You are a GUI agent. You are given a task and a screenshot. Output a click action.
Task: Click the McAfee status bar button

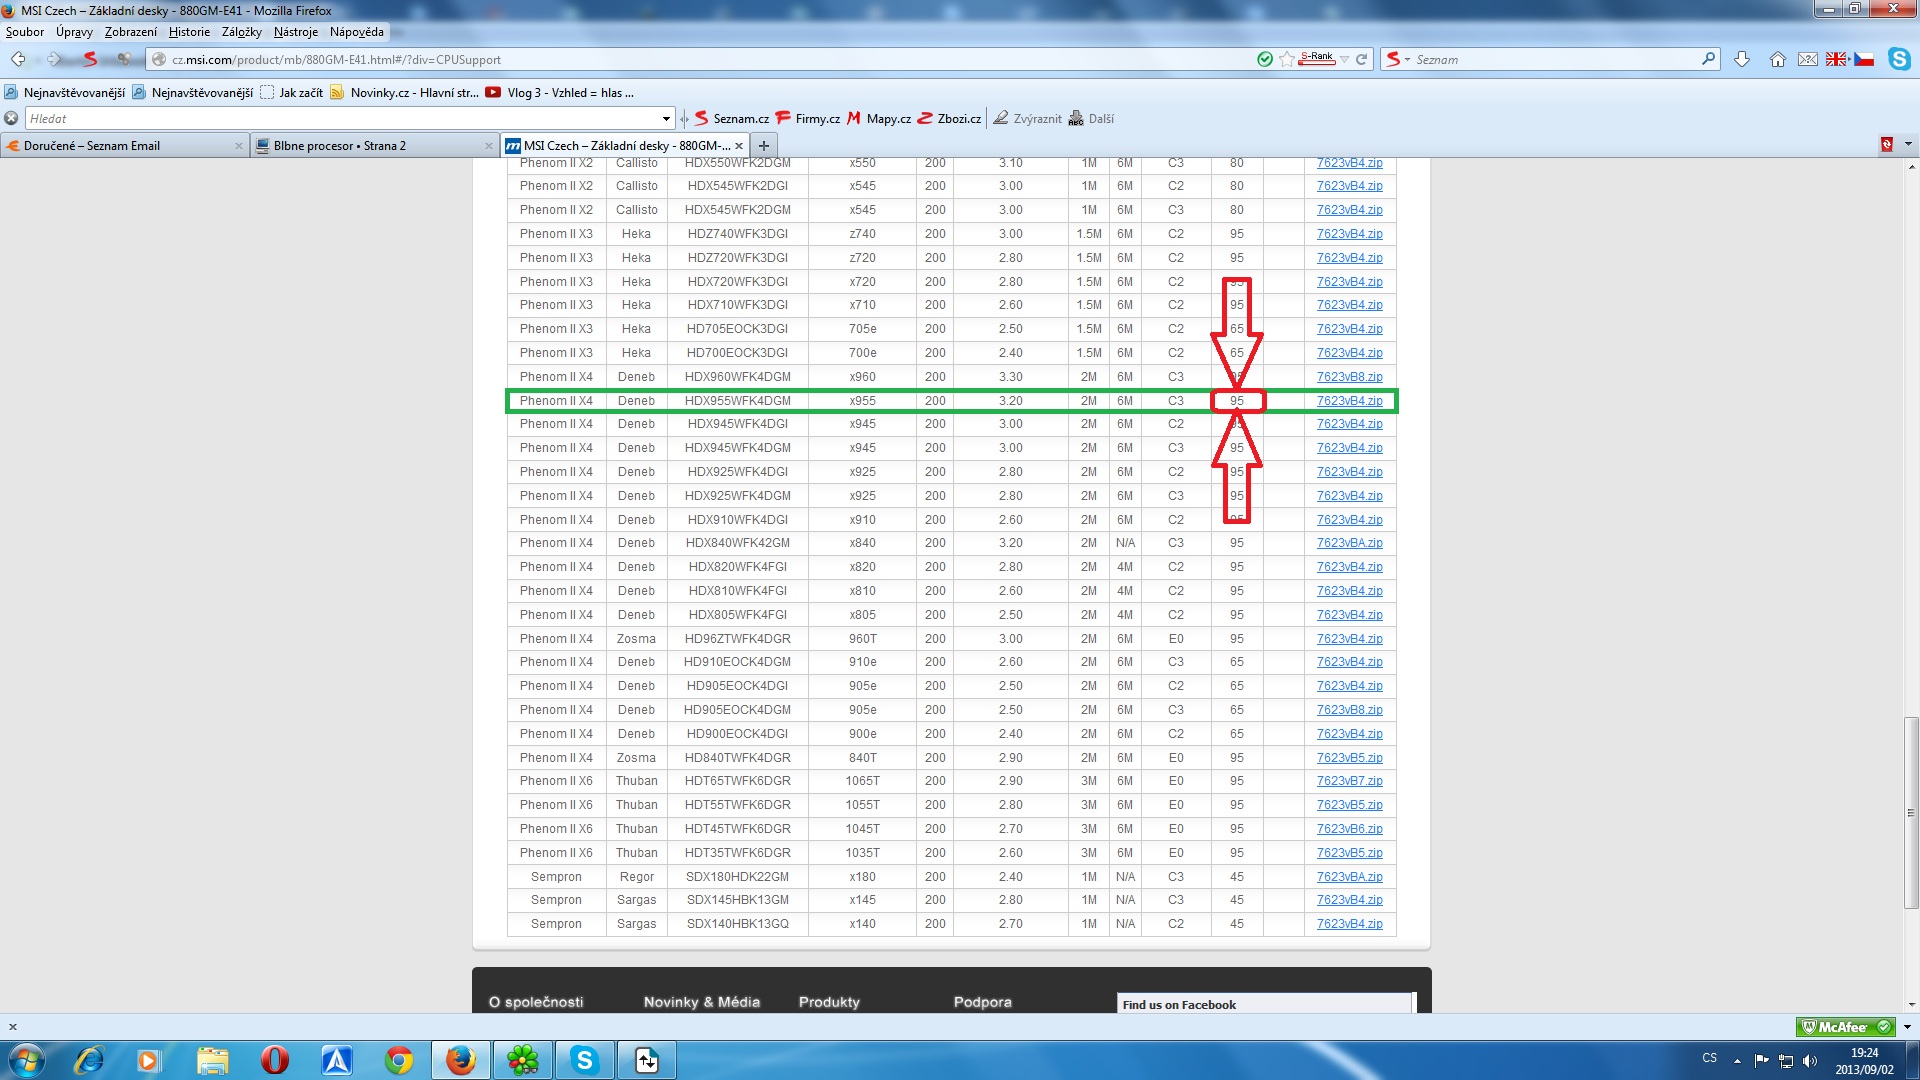pos(1845,1027)
